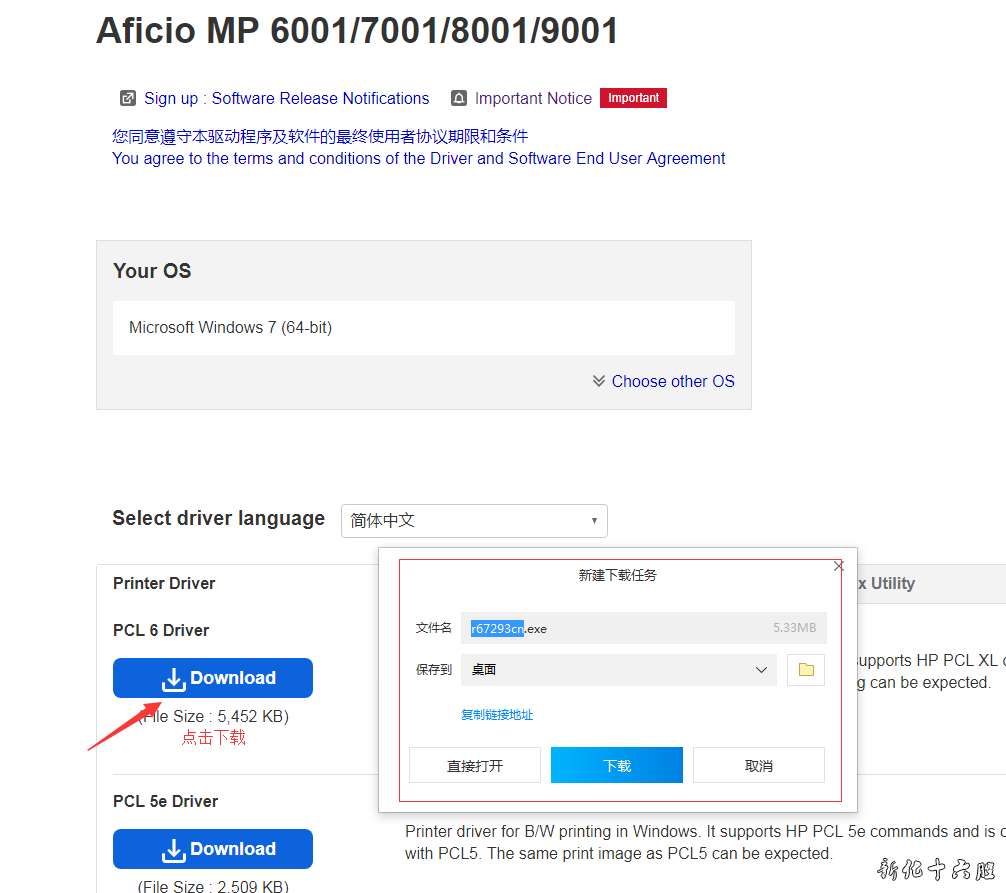Click the r67293cn.exe filename field
1006x893 pixels.
tap(644, 628)
